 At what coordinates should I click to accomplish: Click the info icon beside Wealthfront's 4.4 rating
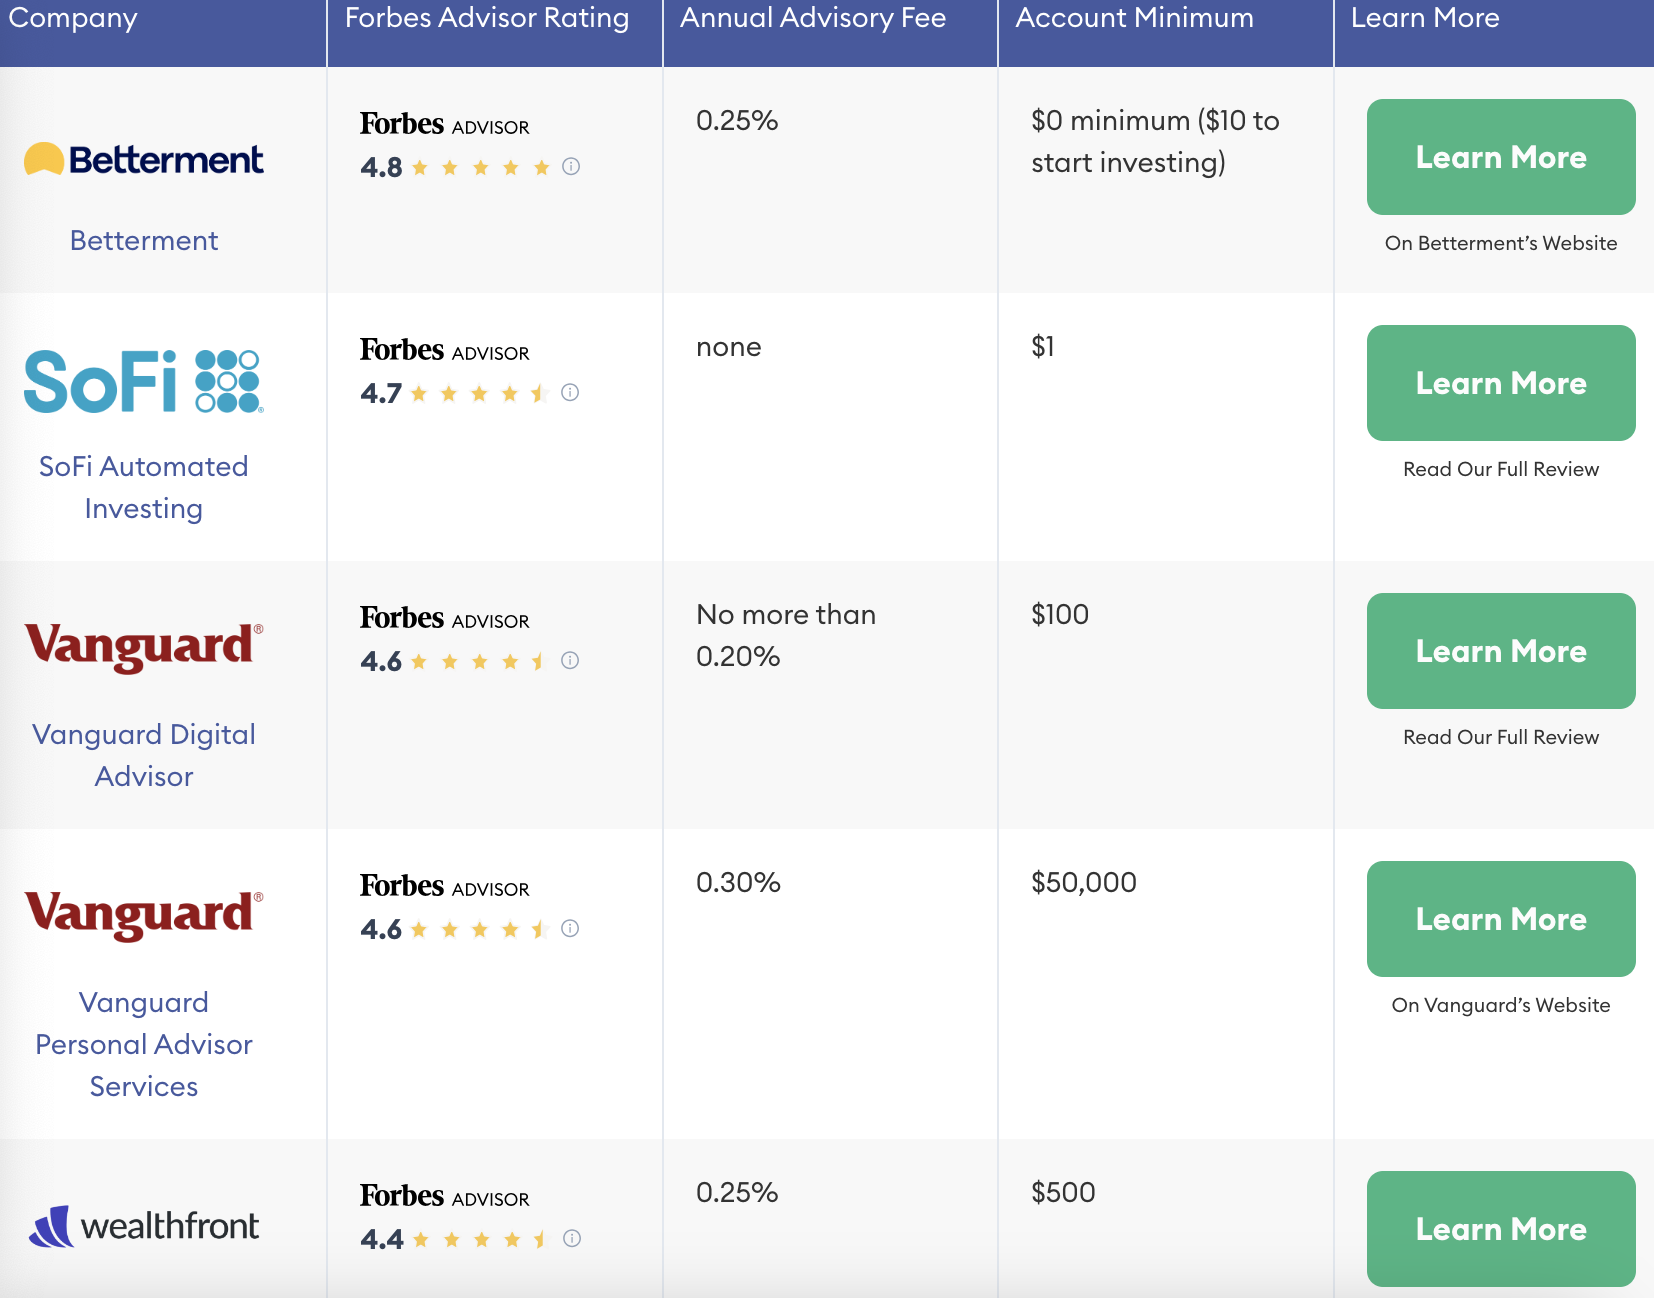click(x=572, y=1239)
